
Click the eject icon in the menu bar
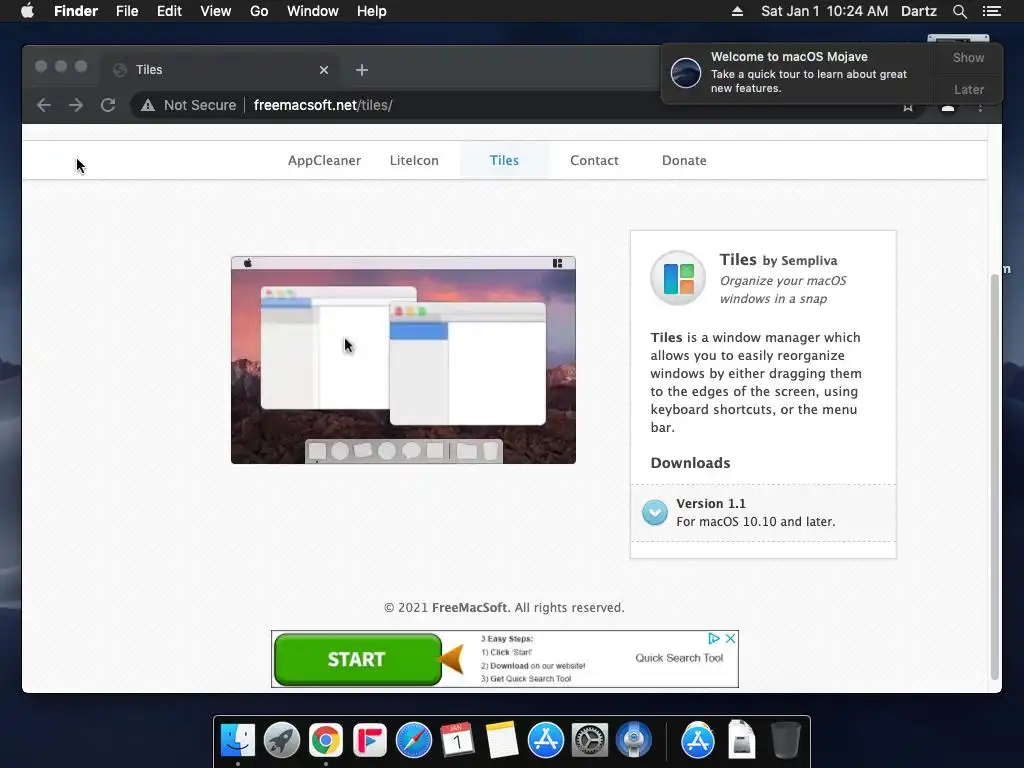pos(737,11)
